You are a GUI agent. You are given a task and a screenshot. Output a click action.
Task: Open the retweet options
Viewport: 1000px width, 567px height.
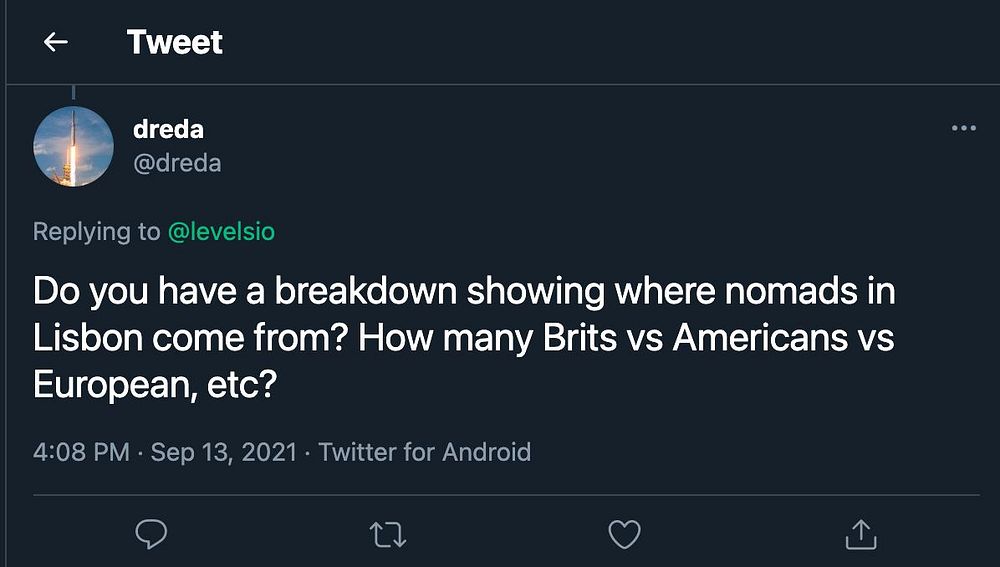tap(388, 535)
